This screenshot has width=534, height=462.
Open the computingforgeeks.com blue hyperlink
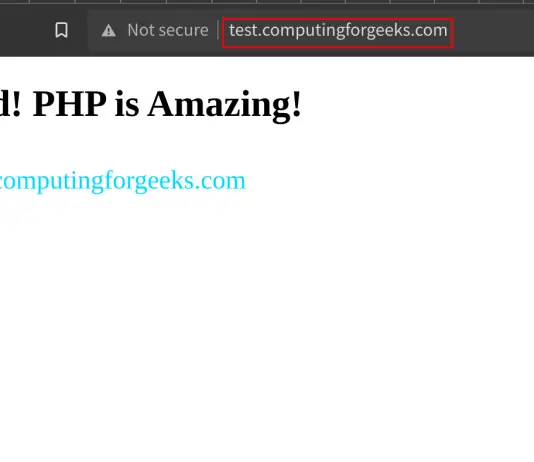pyautogui.click(x=122, y=181)
